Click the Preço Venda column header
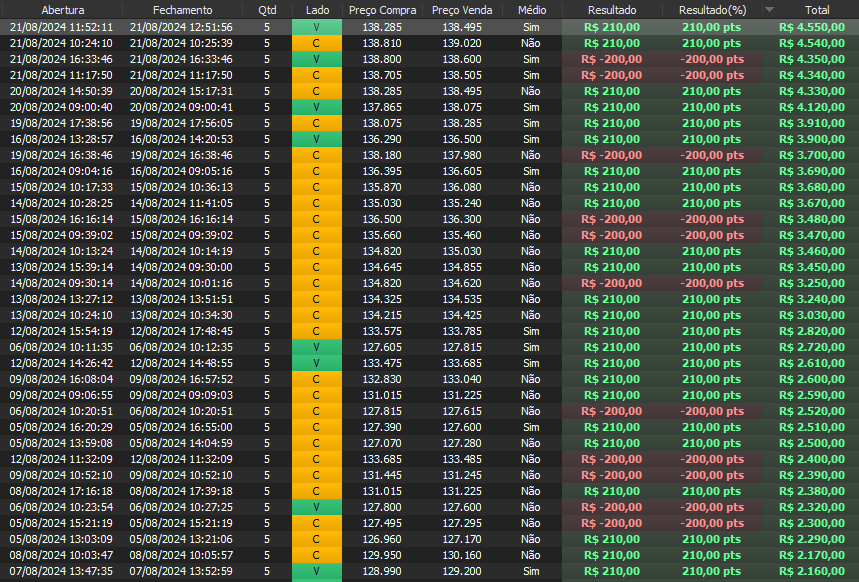This screenshot has height=582, width=859. point(461,10)
